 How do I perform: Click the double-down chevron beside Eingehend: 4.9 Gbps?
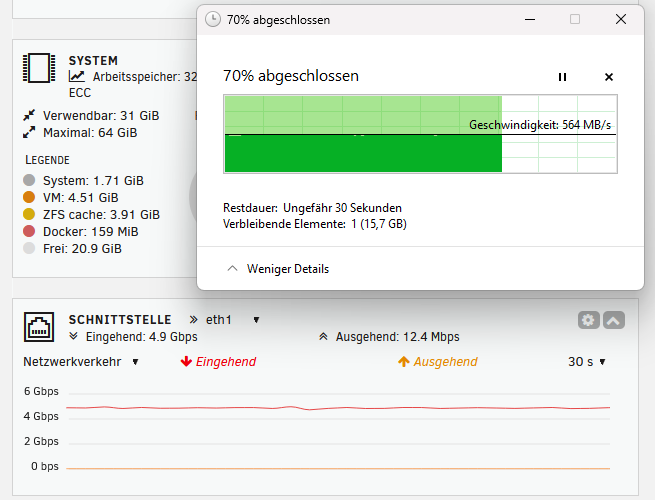point(74,336)
